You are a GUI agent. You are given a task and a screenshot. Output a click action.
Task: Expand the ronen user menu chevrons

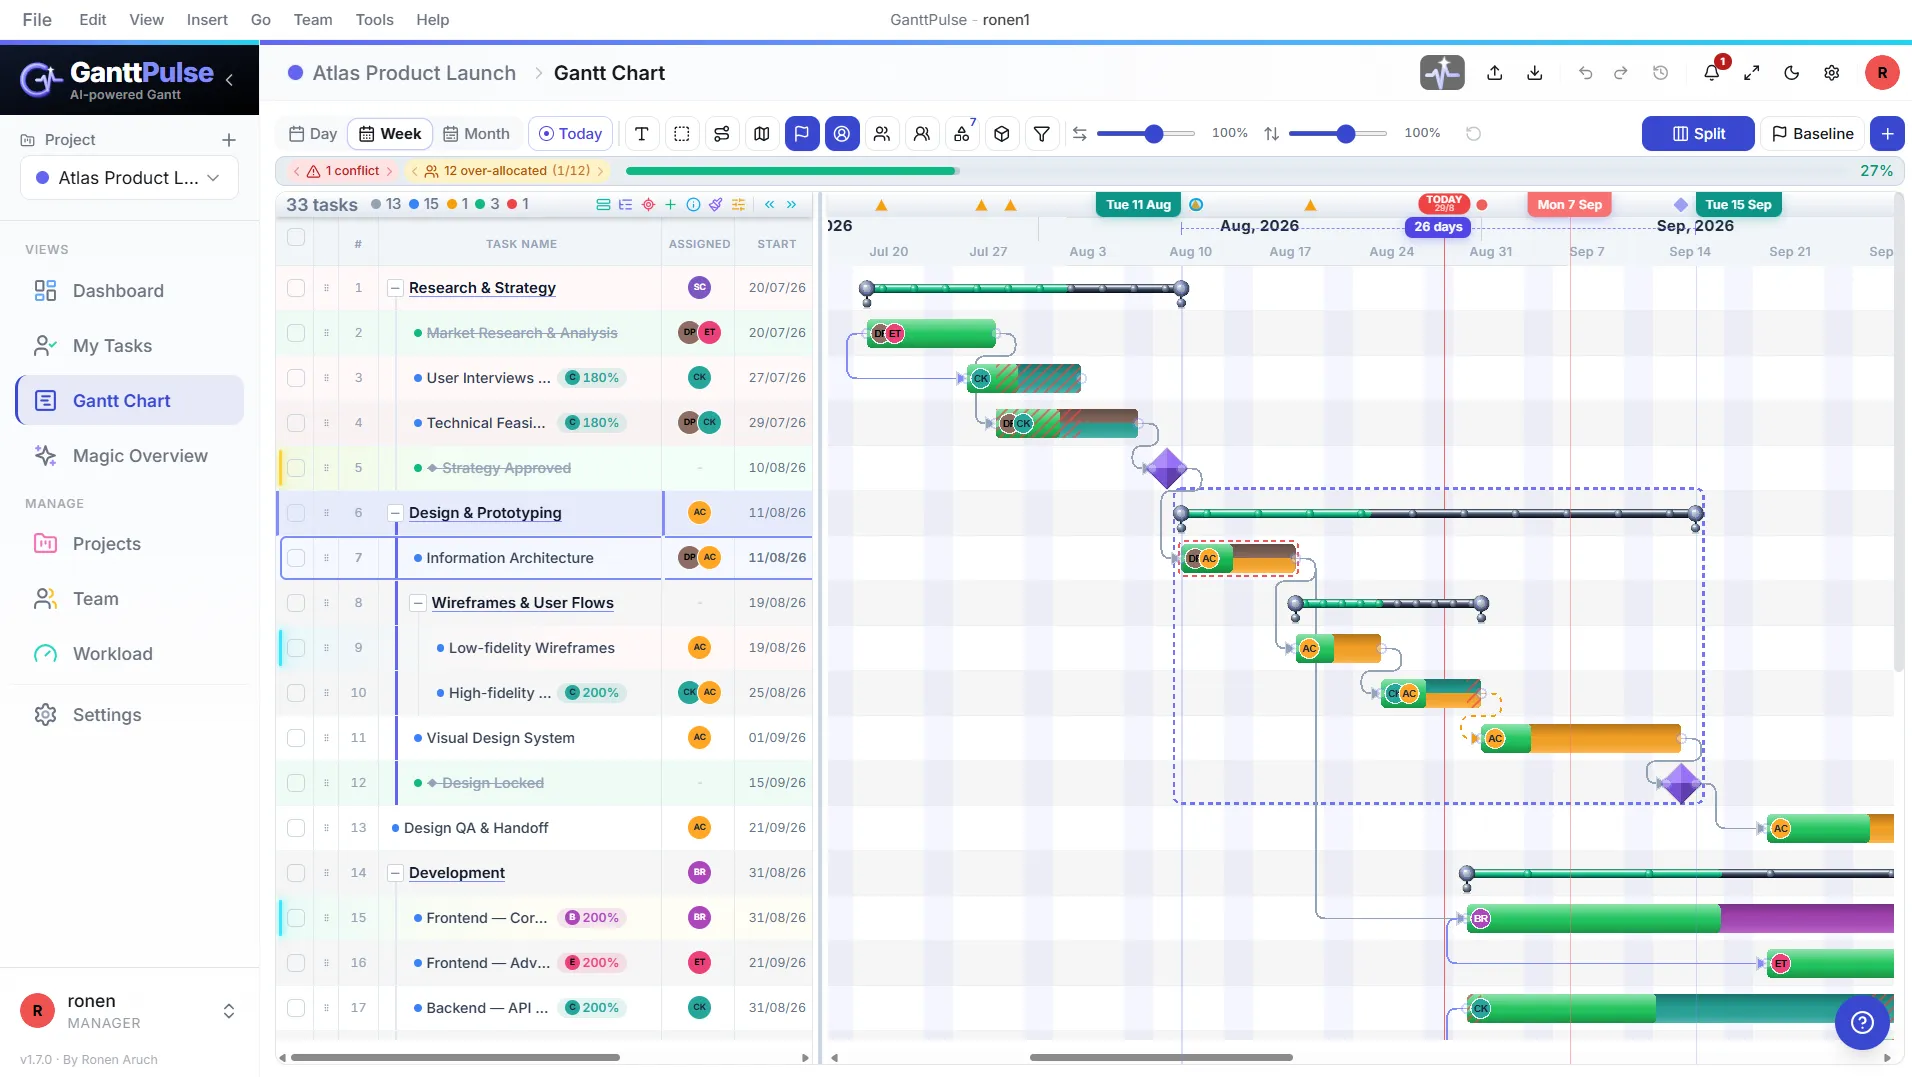tap(229, 1011)
